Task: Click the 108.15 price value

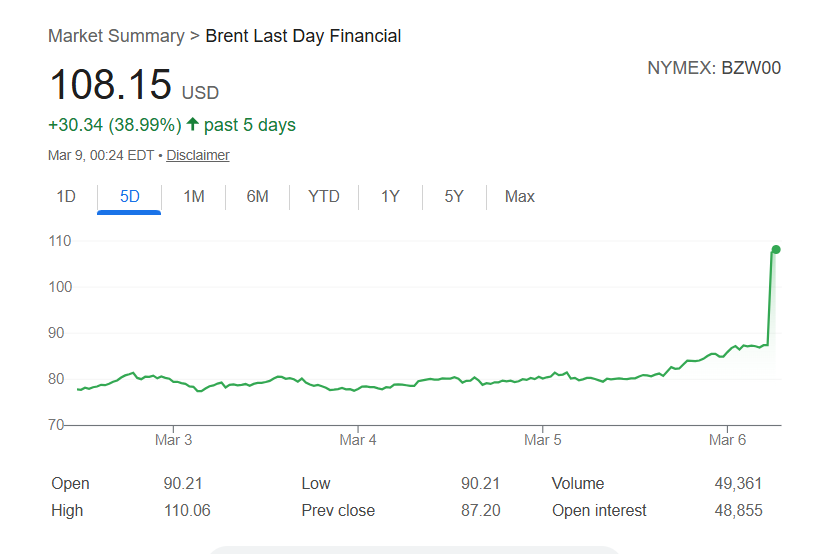Action: [111, 85]
